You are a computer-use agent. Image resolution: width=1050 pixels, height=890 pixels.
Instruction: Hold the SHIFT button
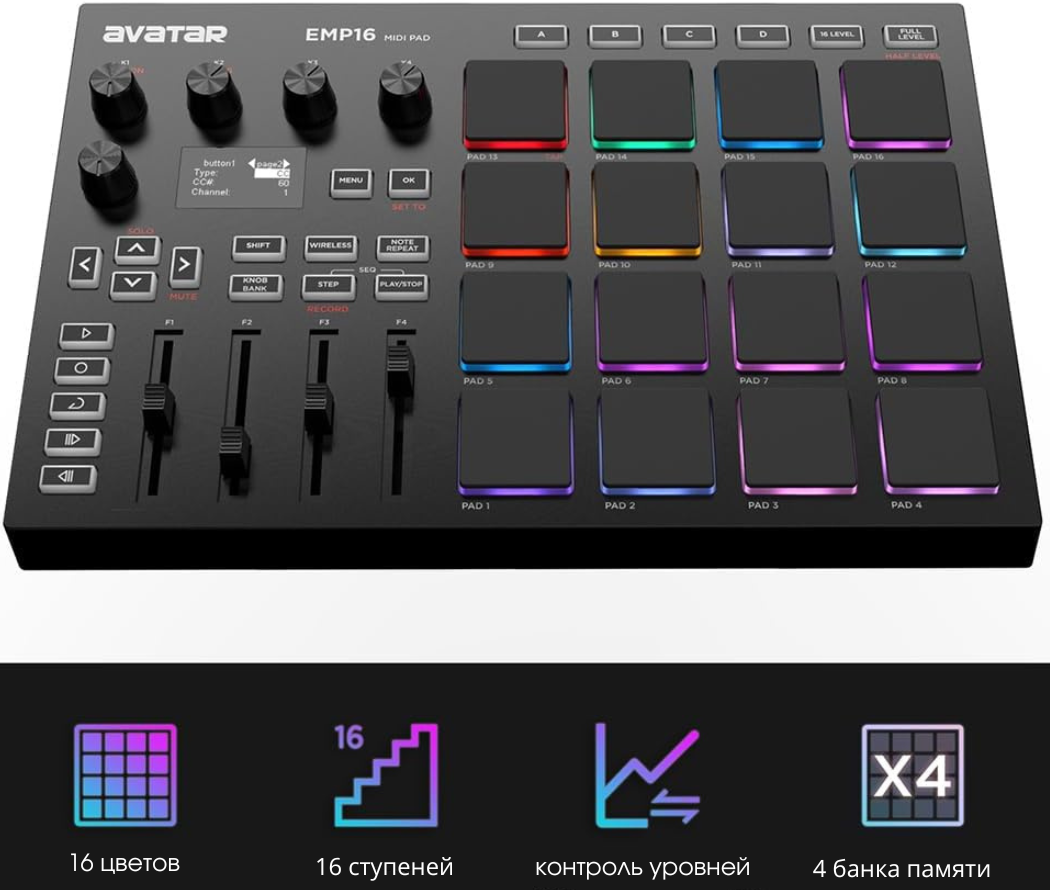[258, 246]
